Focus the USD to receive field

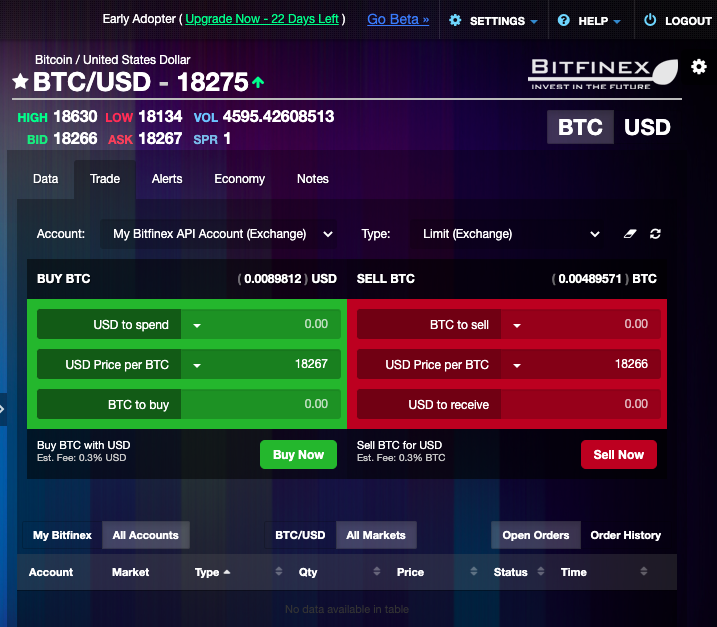[581, 404]
